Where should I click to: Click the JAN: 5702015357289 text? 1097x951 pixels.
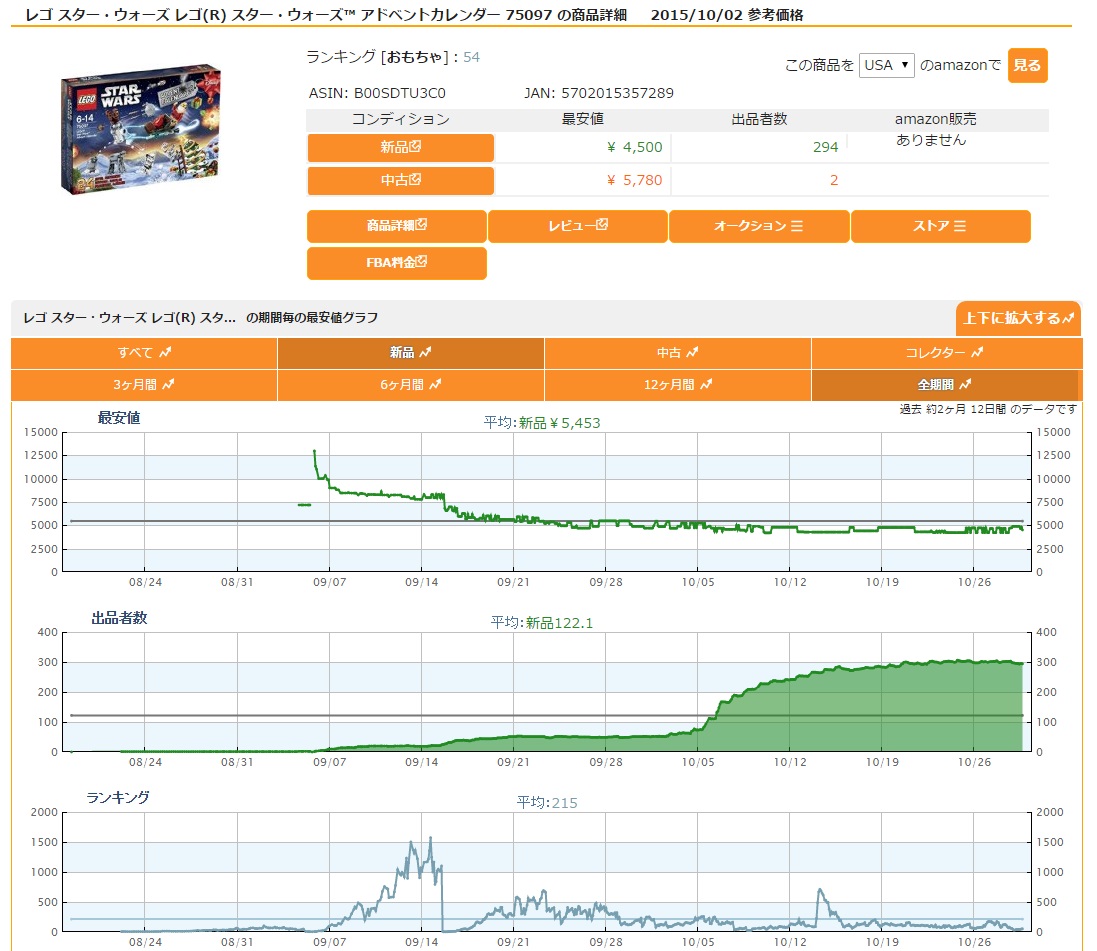coord(599,93)
